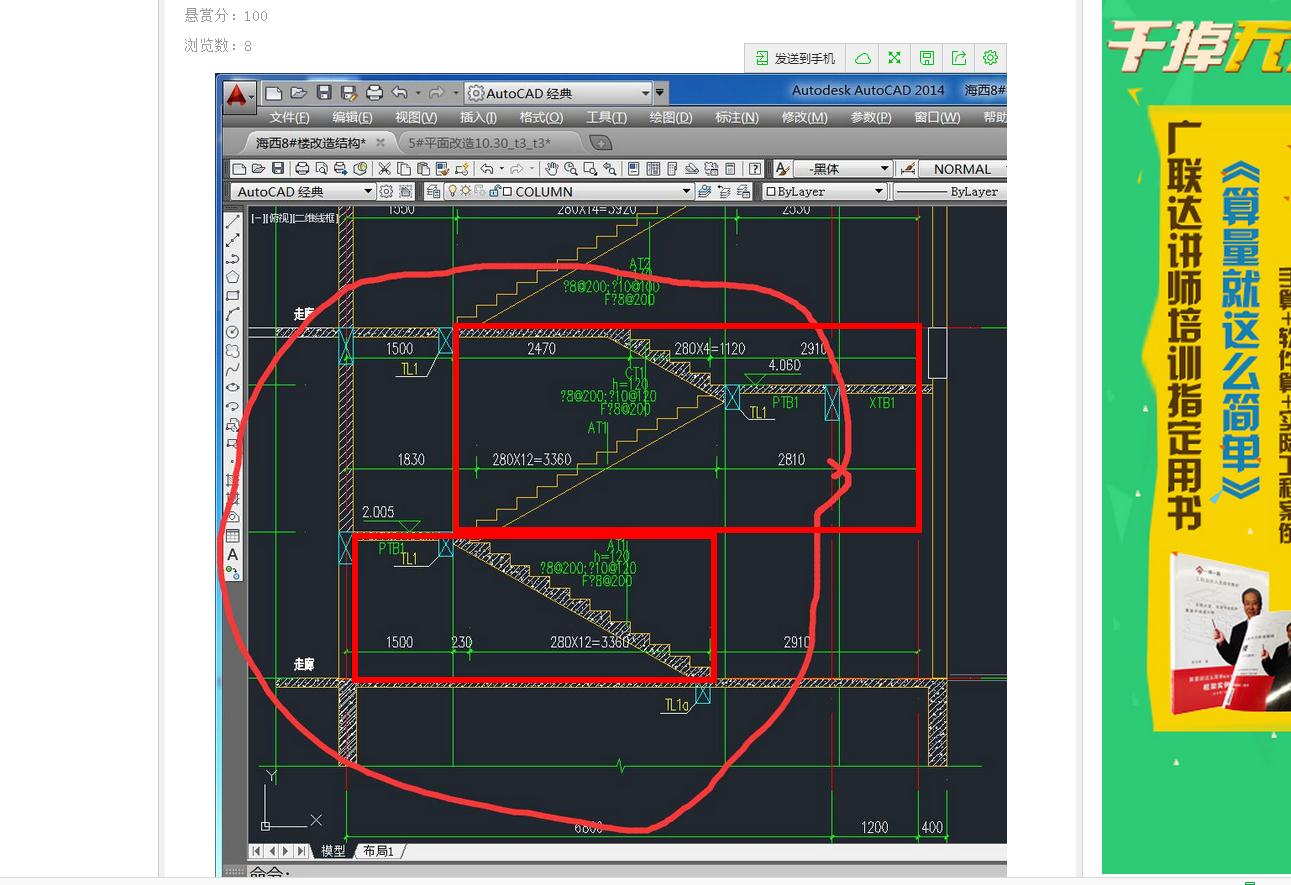The width and height of the screenshot is (1291, 885).
Task: Open the workspace toolbar dropdown AutoCAD 经典
Action: click(x=303, y=191)
